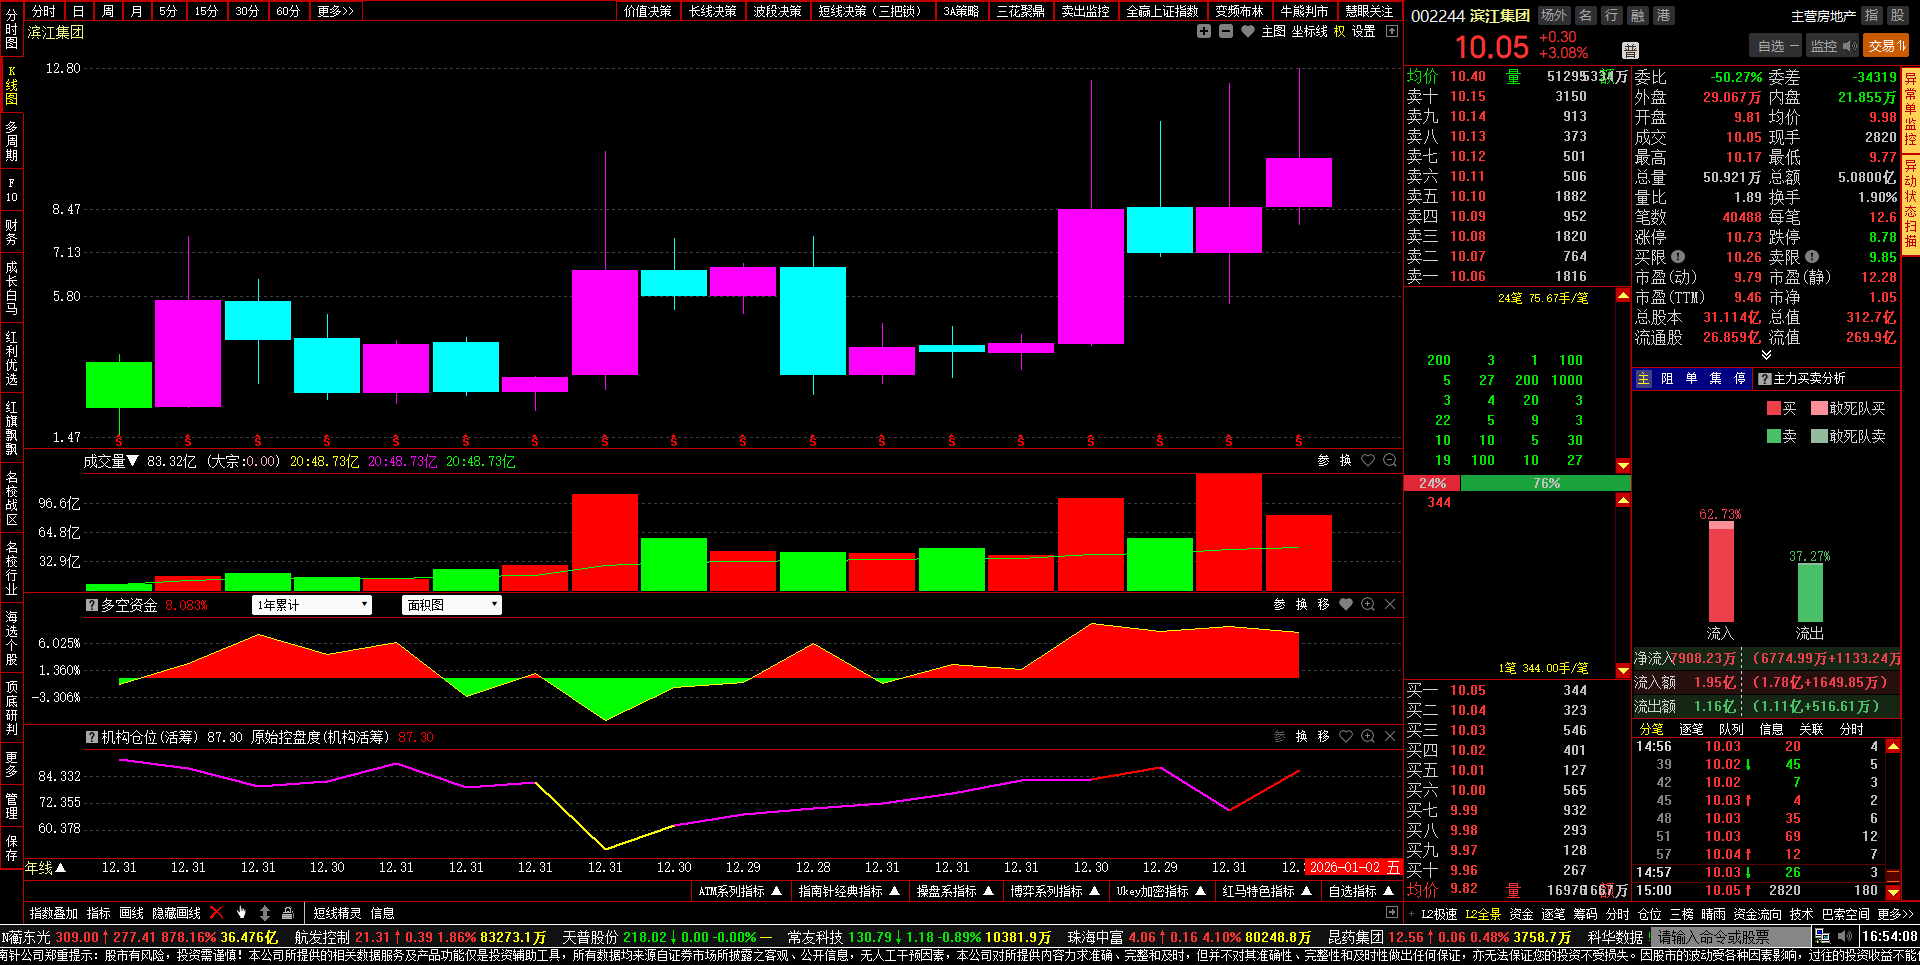Click 异常单监控 side button

click(1910, 109)
